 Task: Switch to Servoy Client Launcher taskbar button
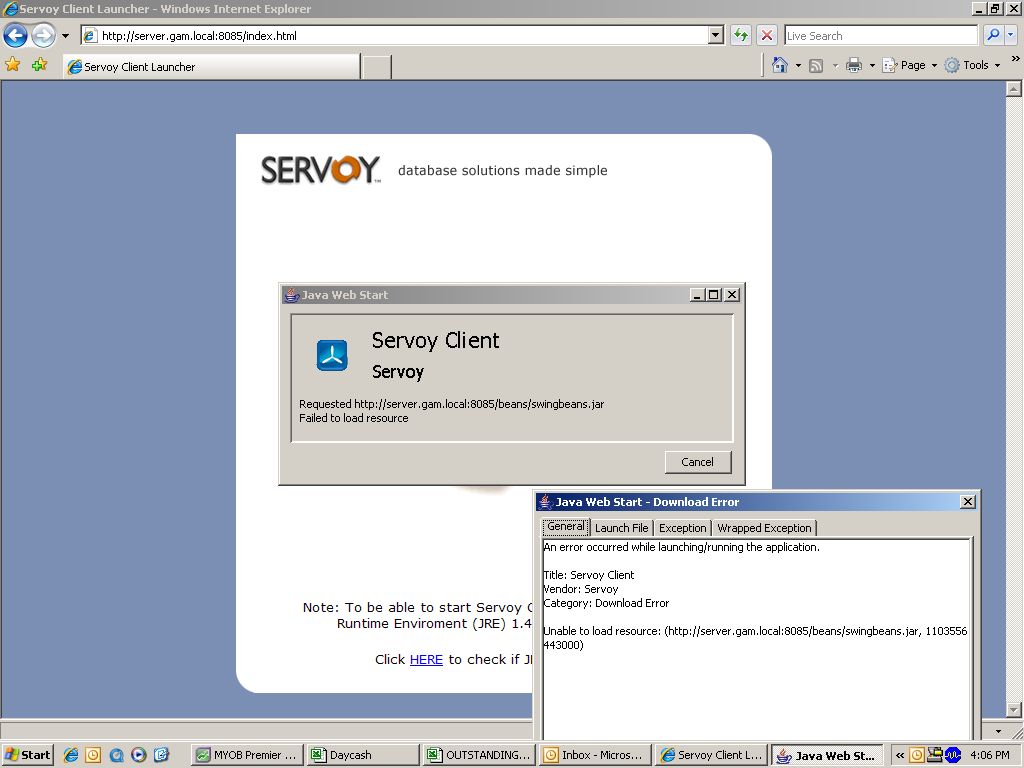tap(711, 755)
